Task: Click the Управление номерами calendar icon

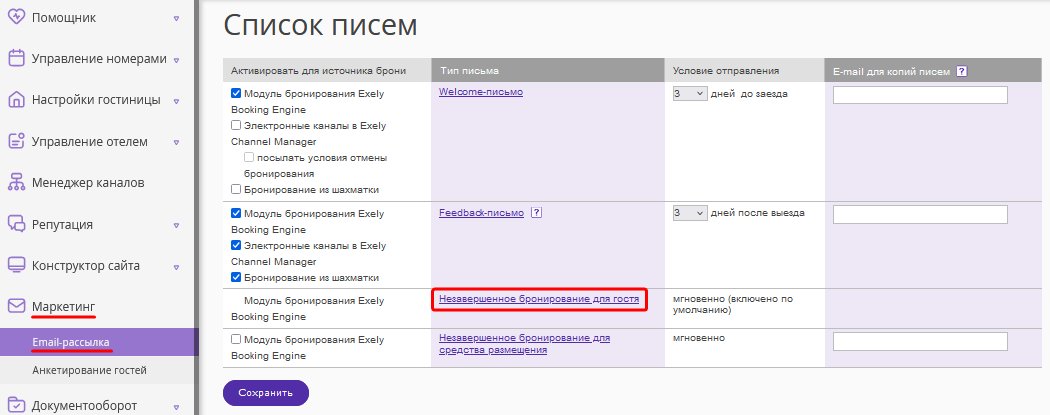Action: (x=16, y=58)
